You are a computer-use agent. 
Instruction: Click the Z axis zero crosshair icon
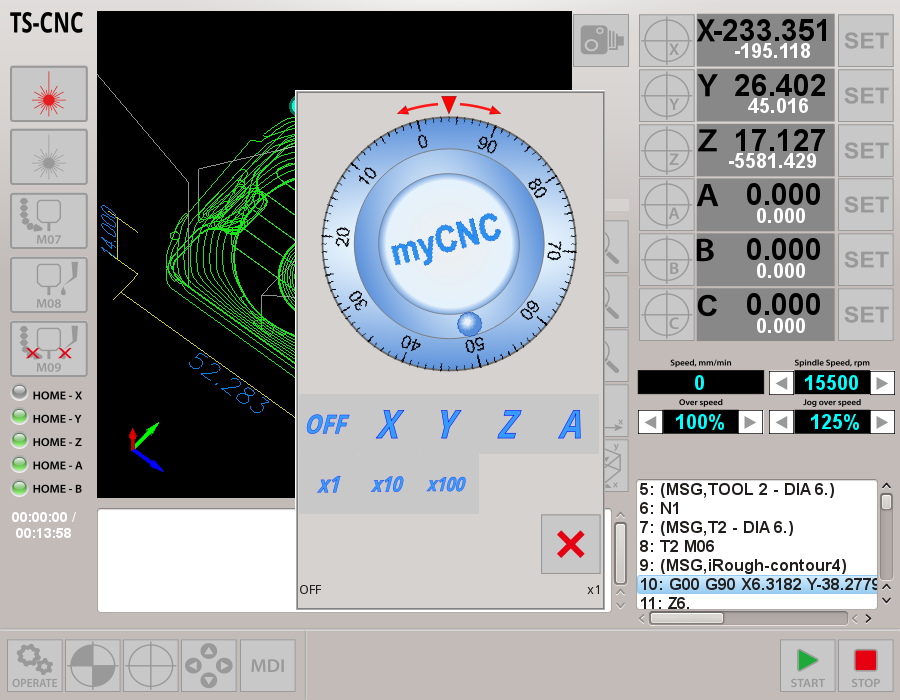point(666,150)
